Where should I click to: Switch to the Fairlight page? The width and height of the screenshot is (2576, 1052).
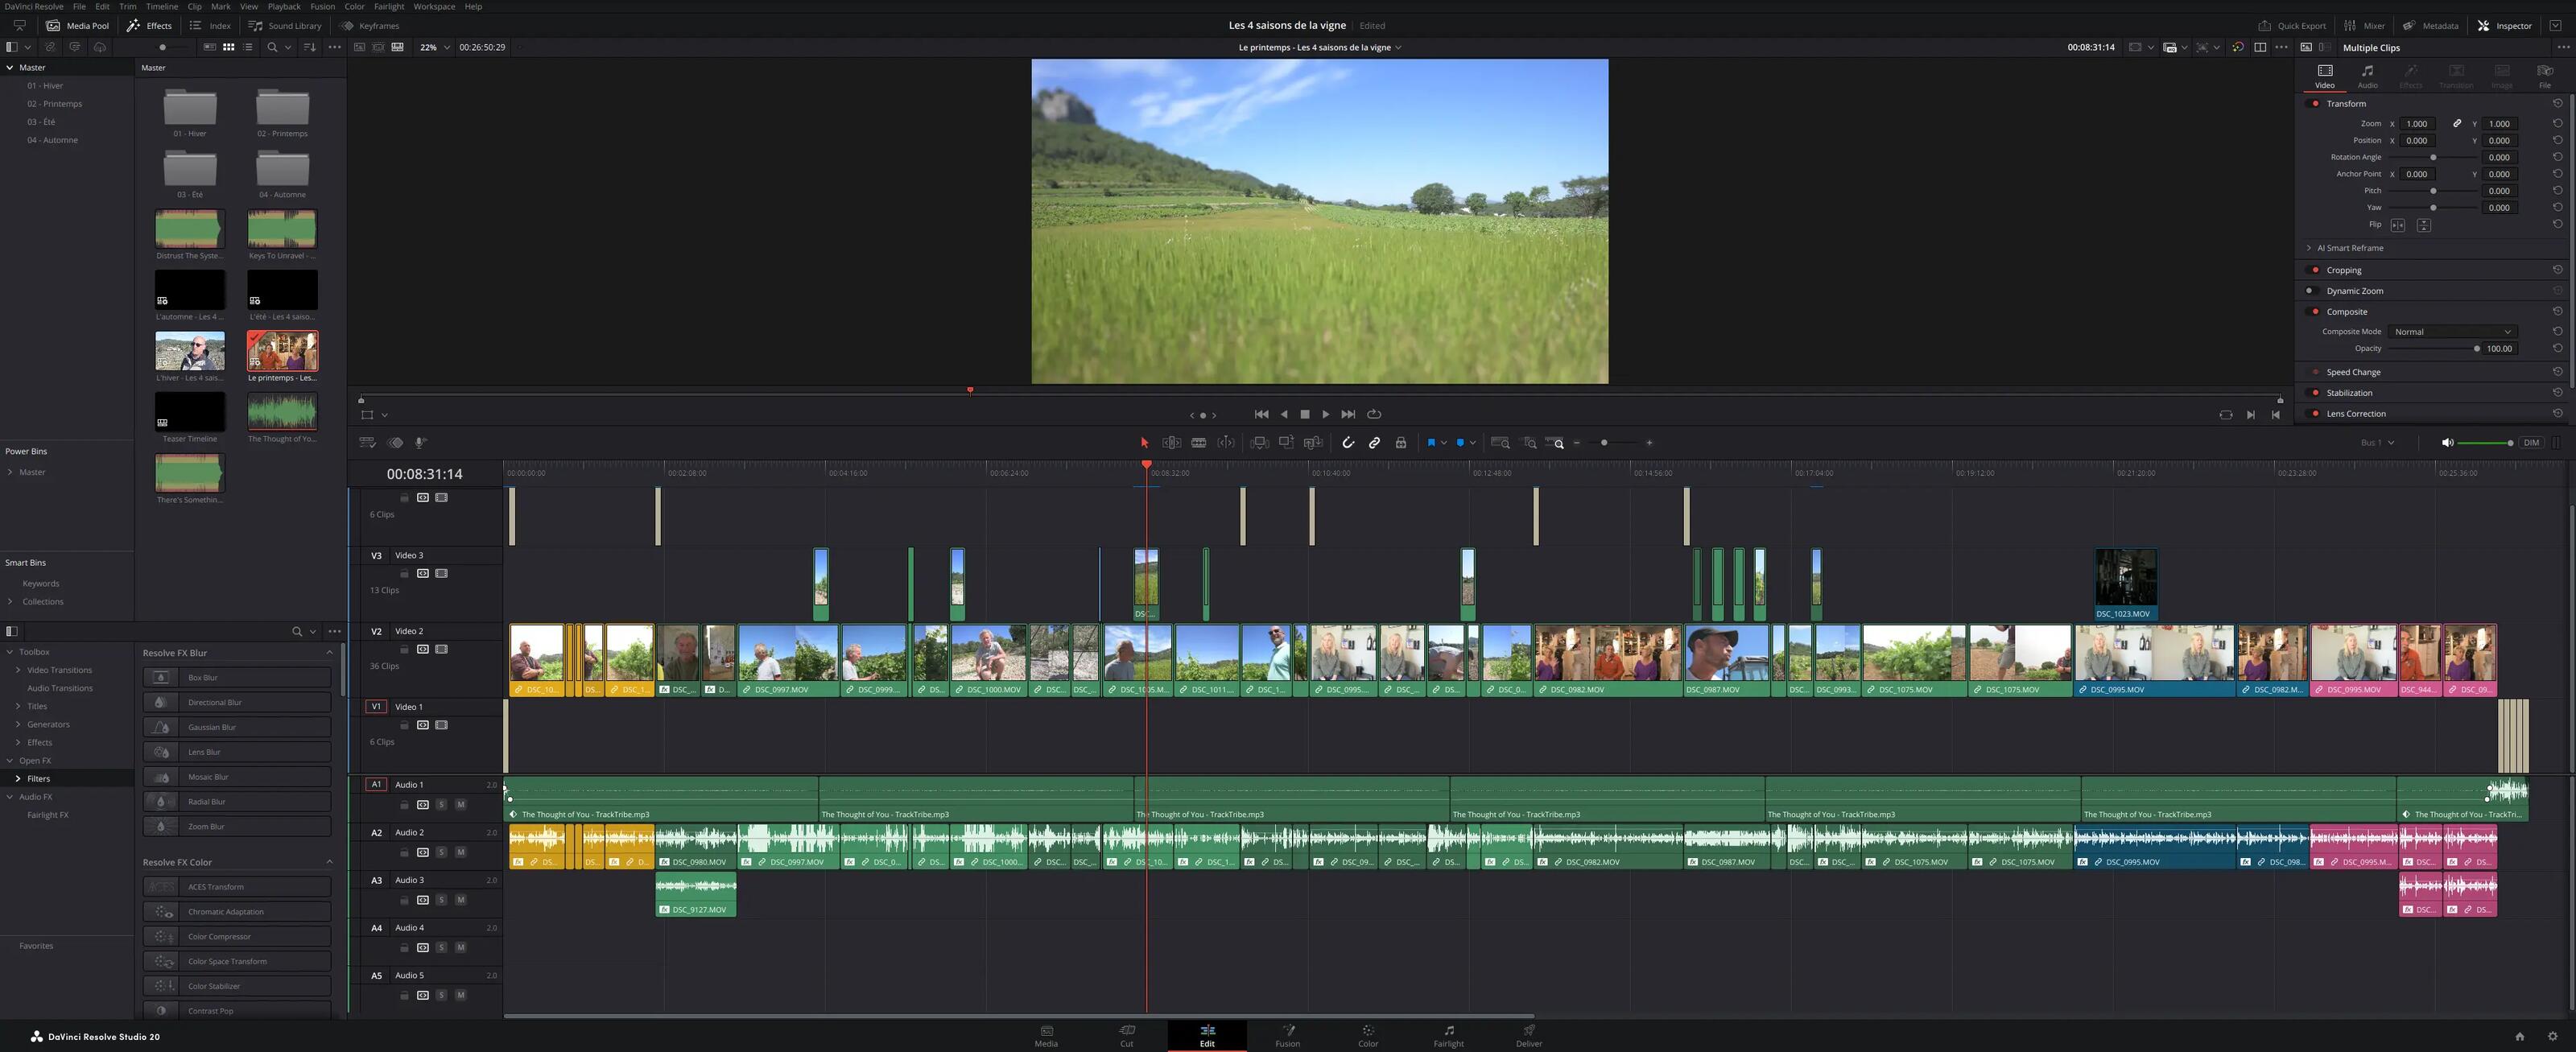pyautogui.click(x=1448, y=1035)
